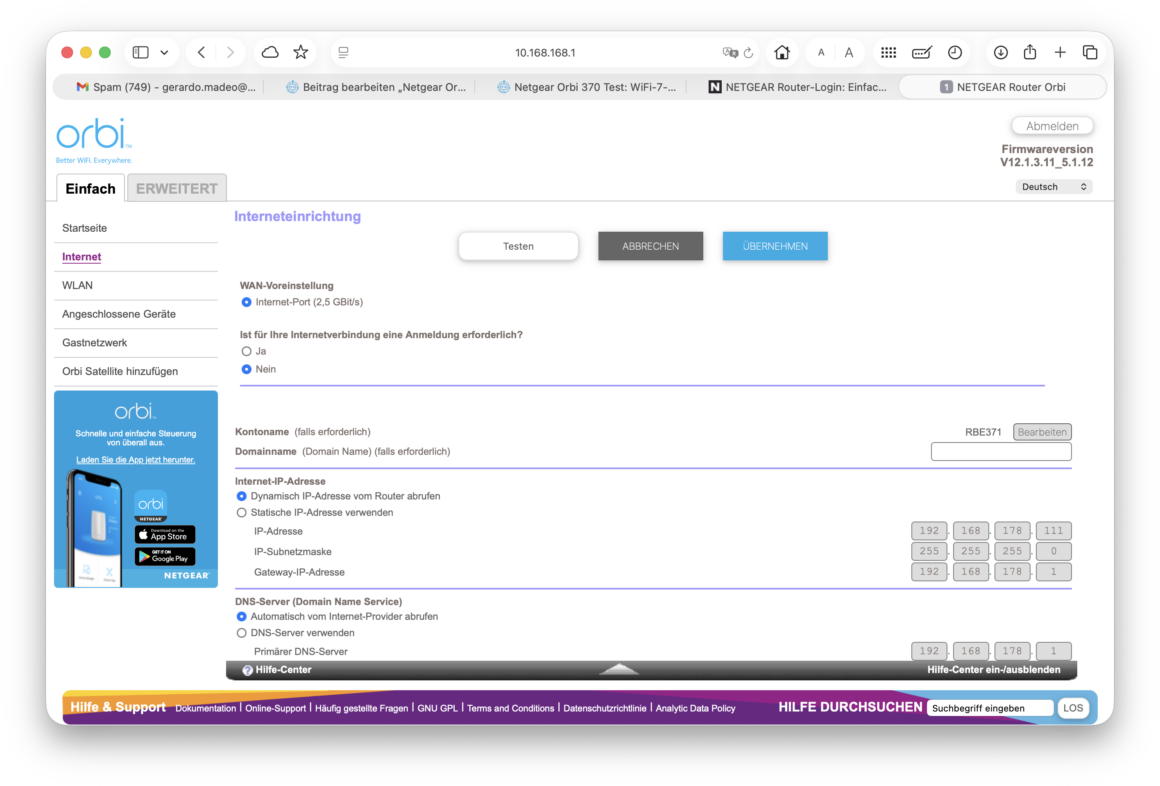
Task: Open the apps grid icon
Action: pyautogui.click(x=888, y=53)
